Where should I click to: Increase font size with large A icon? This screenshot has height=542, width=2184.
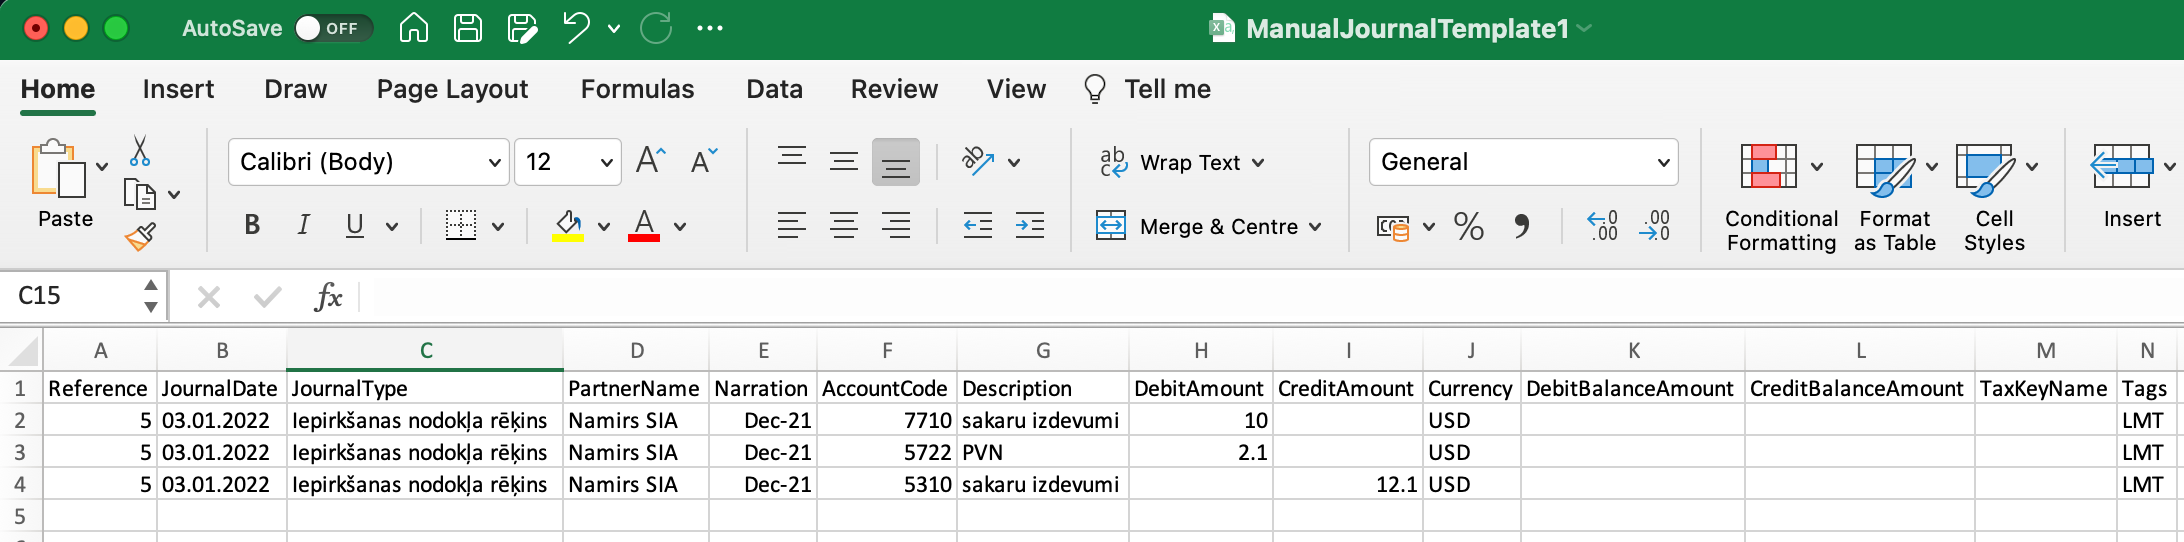coord(650,161)
